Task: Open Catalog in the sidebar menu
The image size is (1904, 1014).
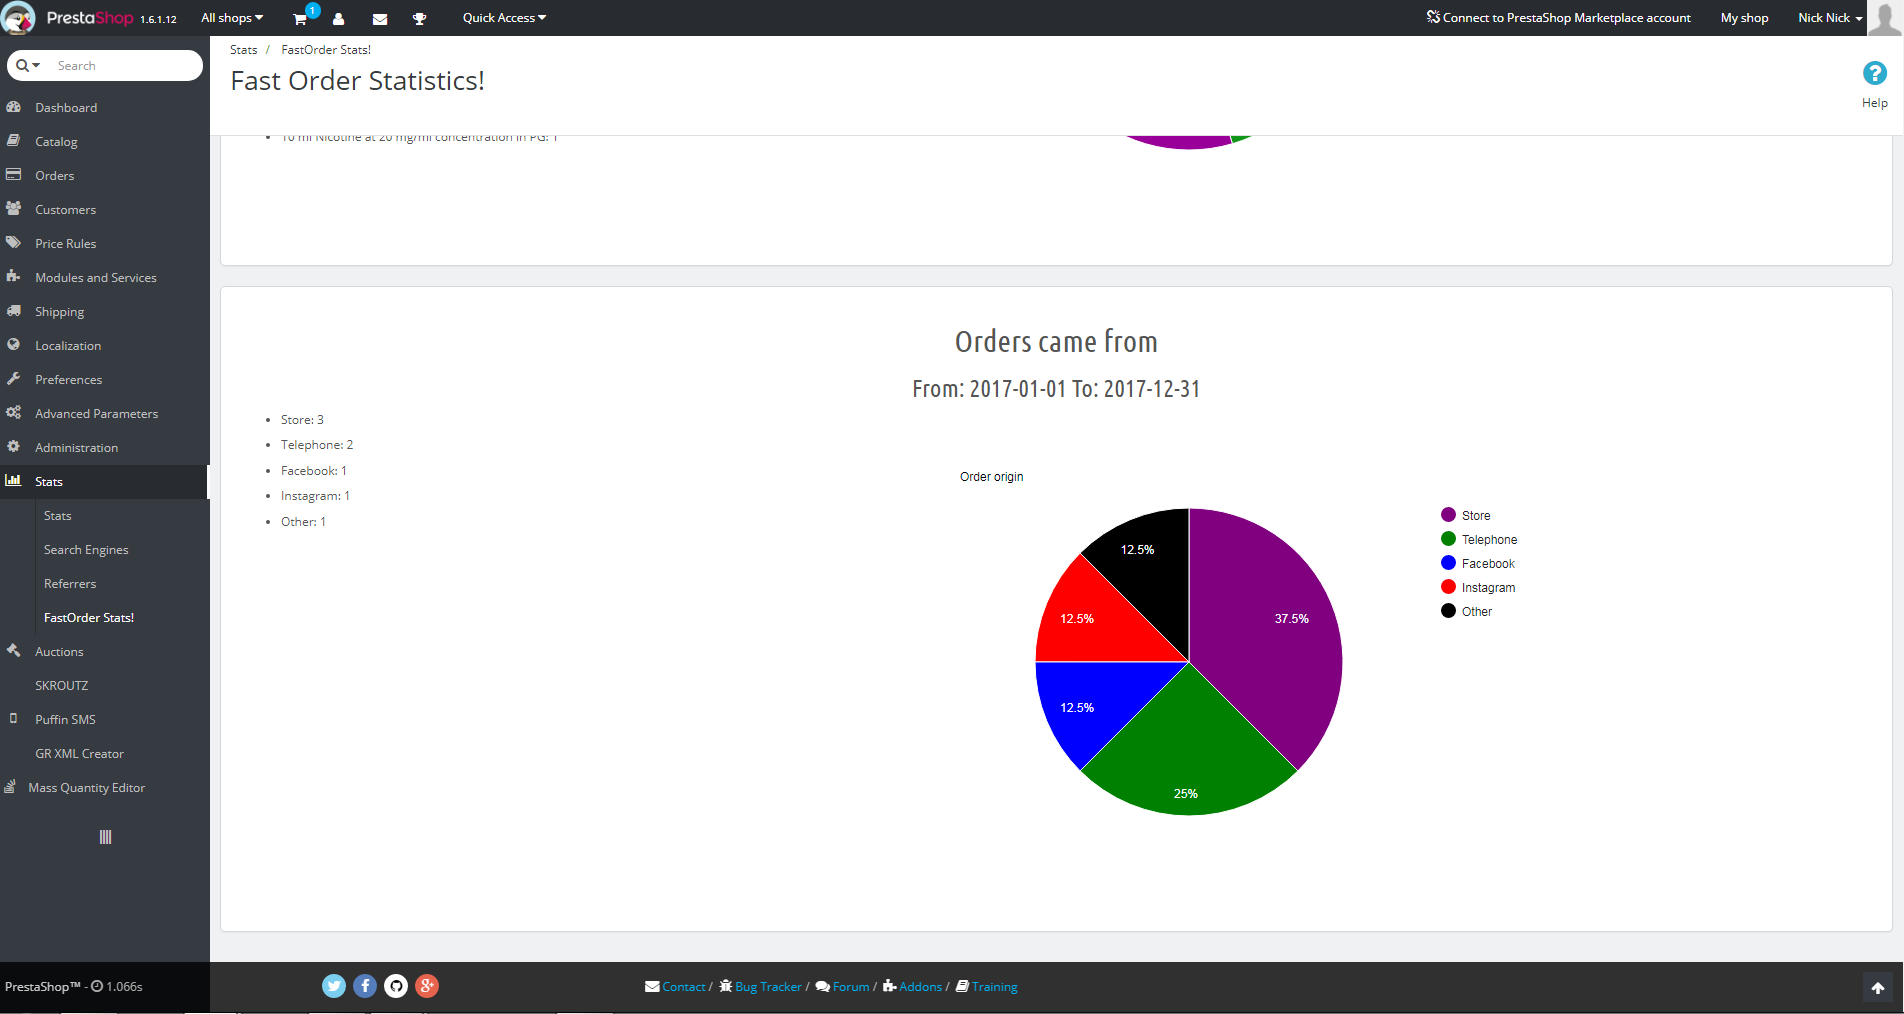Action: [x=56, y=141]
